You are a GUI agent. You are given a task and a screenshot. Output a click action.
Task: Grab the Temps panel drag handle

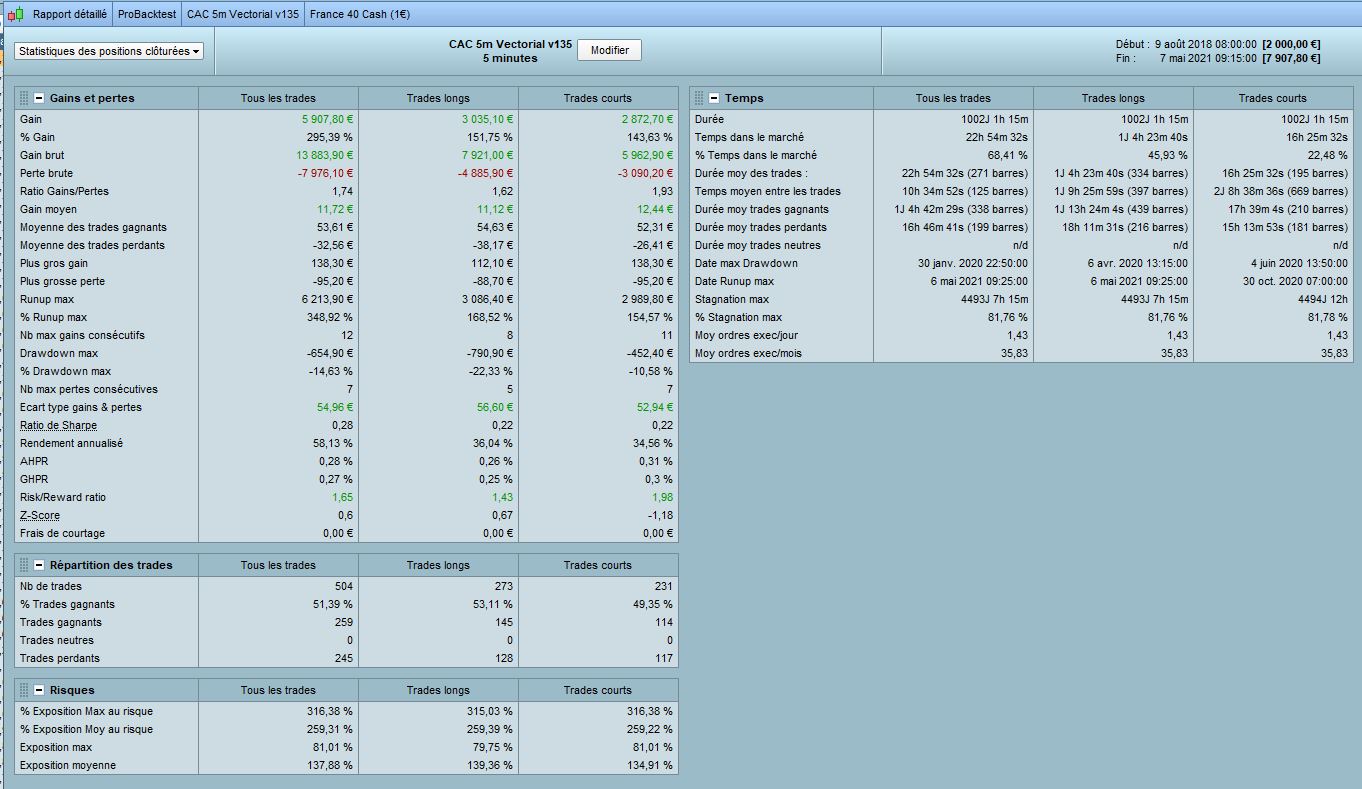[x=699, y=98]
